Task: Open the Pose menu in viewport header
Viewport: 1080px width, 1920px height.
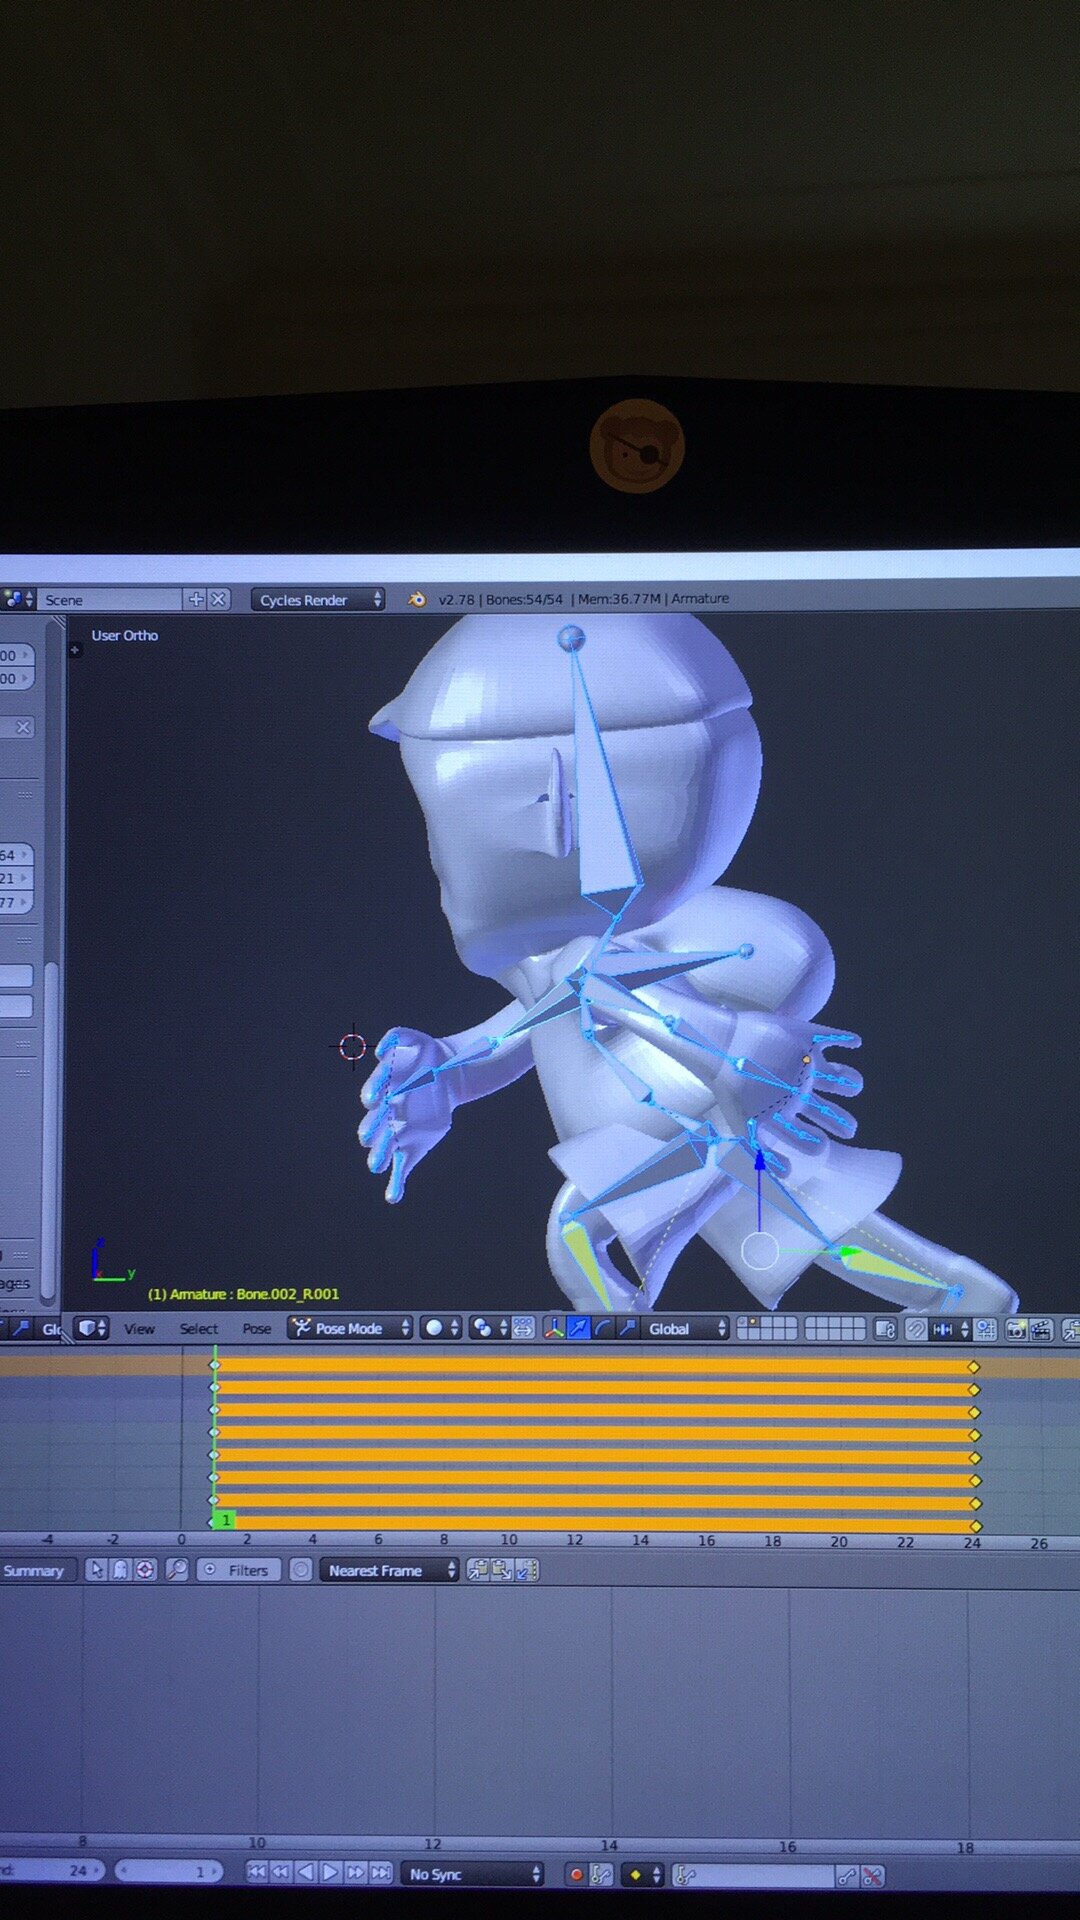Action: click(x=256, y=1328)
